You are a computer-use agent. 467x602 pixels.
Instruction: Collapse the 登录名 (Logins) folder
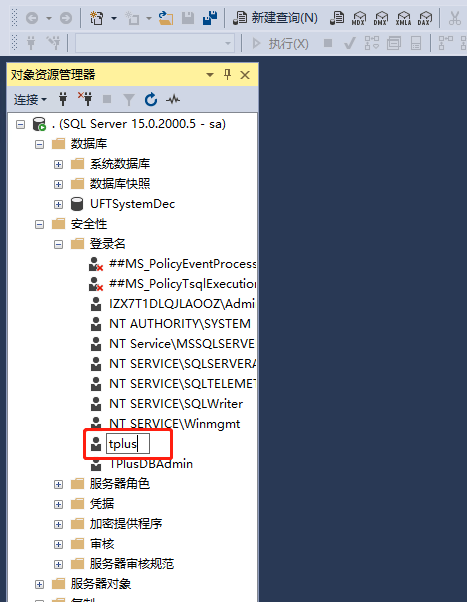(x=58, y=244)
